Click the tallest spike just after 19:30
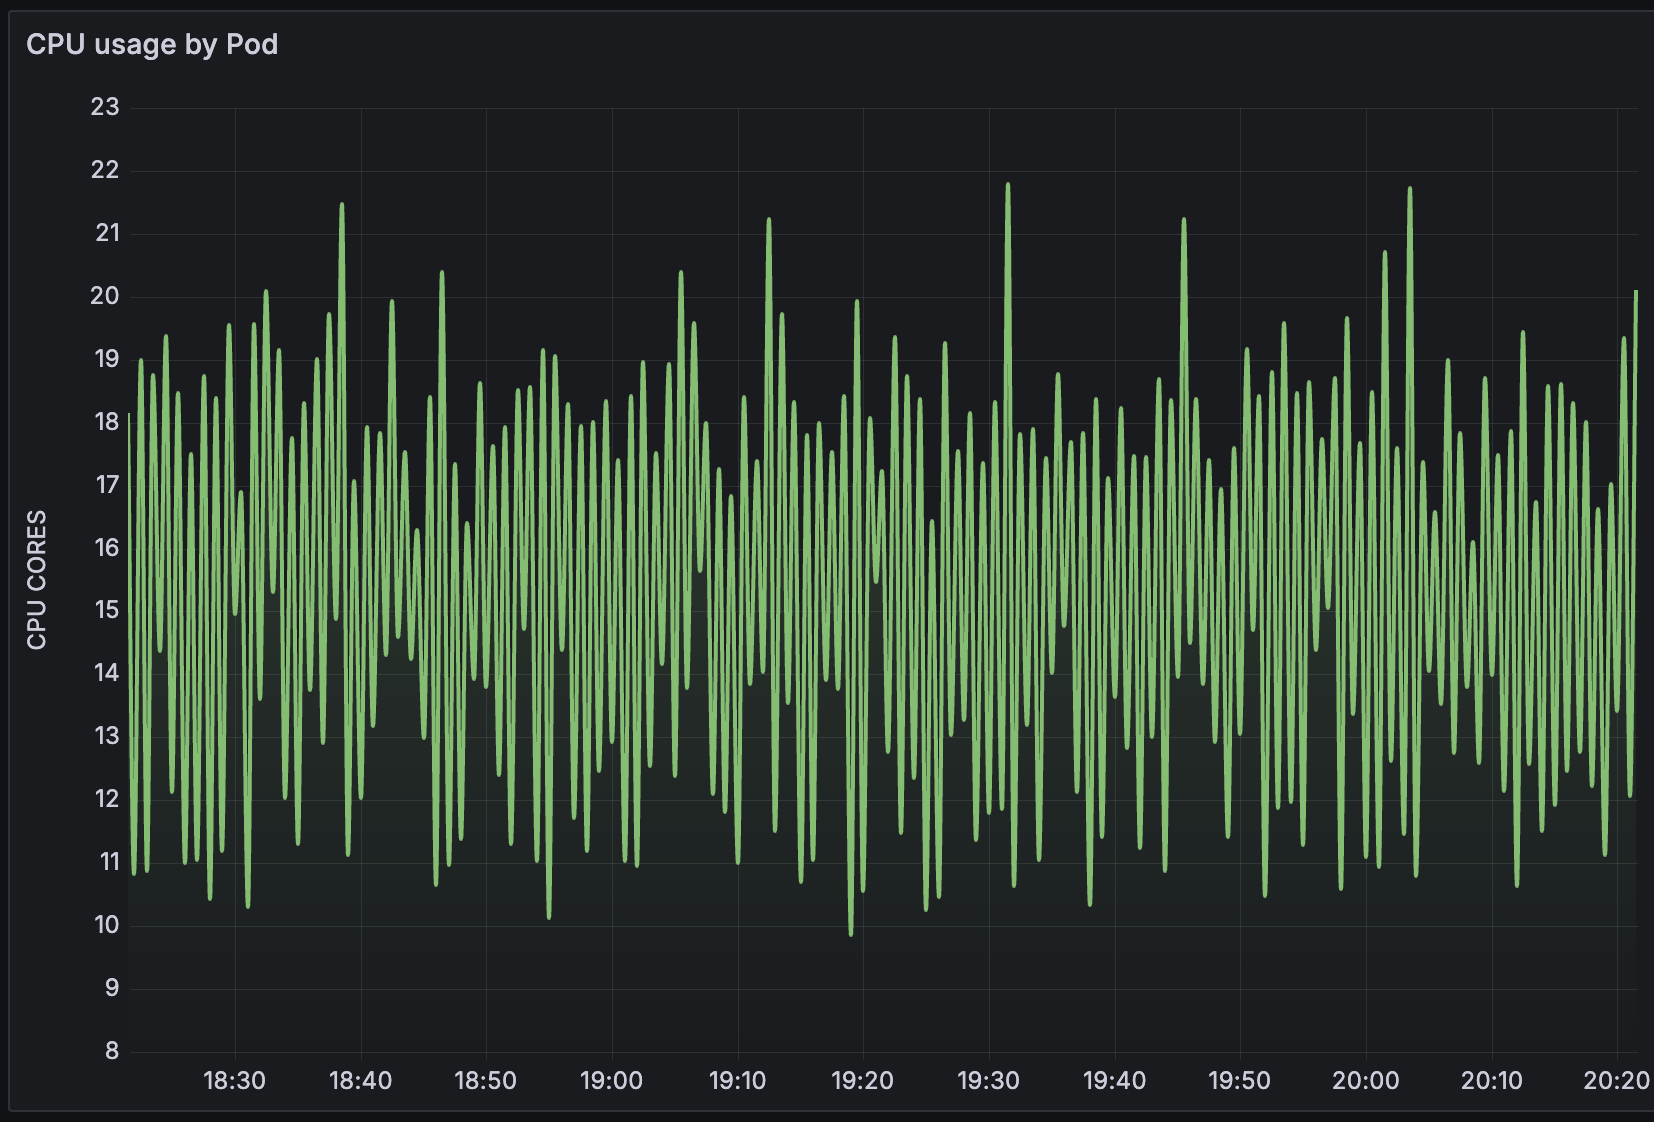This screenshot has height=1122, width=1654. click(1008, 185)
